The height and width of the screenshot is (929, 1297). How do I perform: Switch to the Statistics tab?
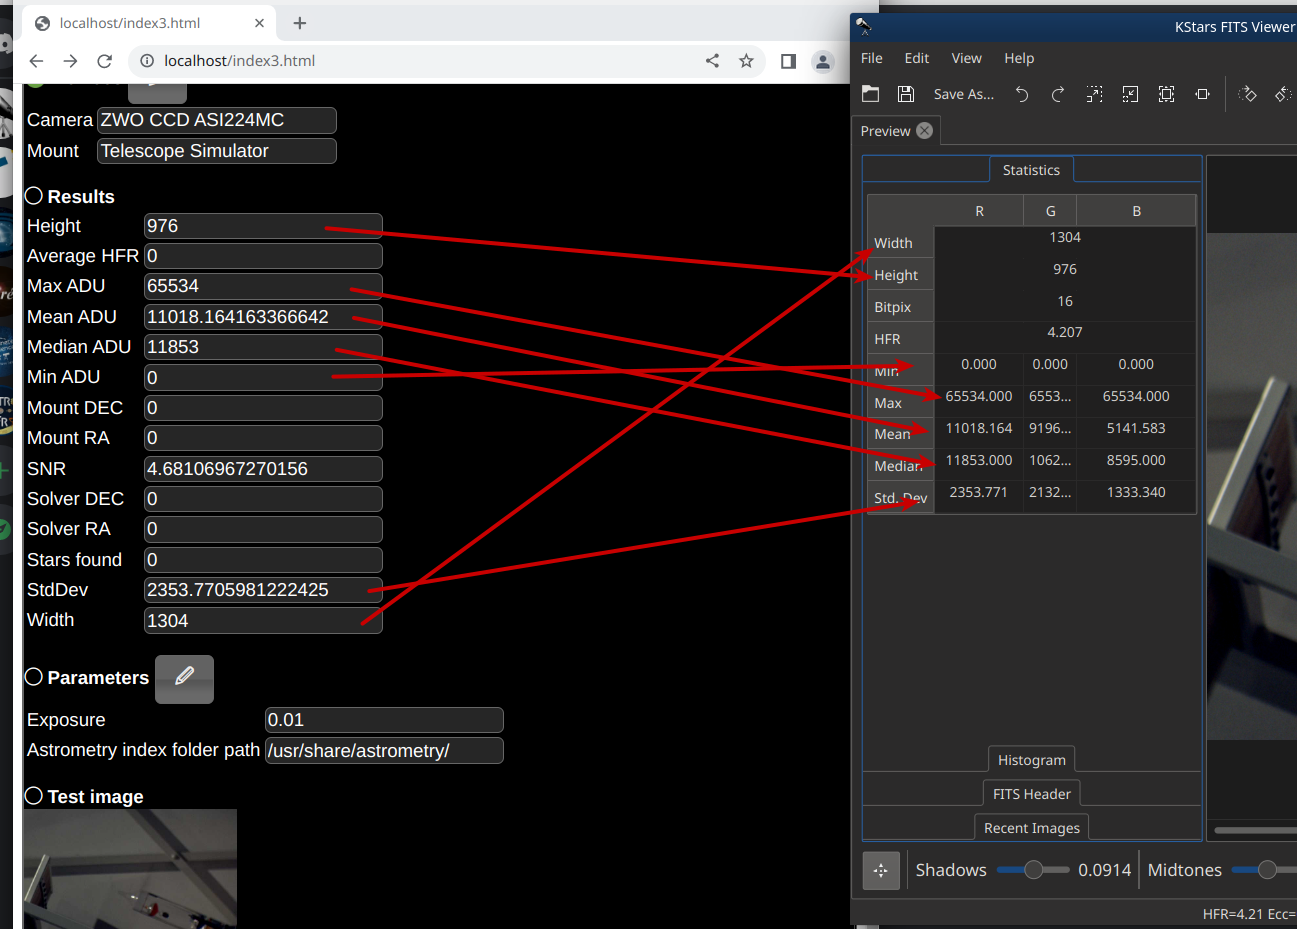[x=1031, y=170]
